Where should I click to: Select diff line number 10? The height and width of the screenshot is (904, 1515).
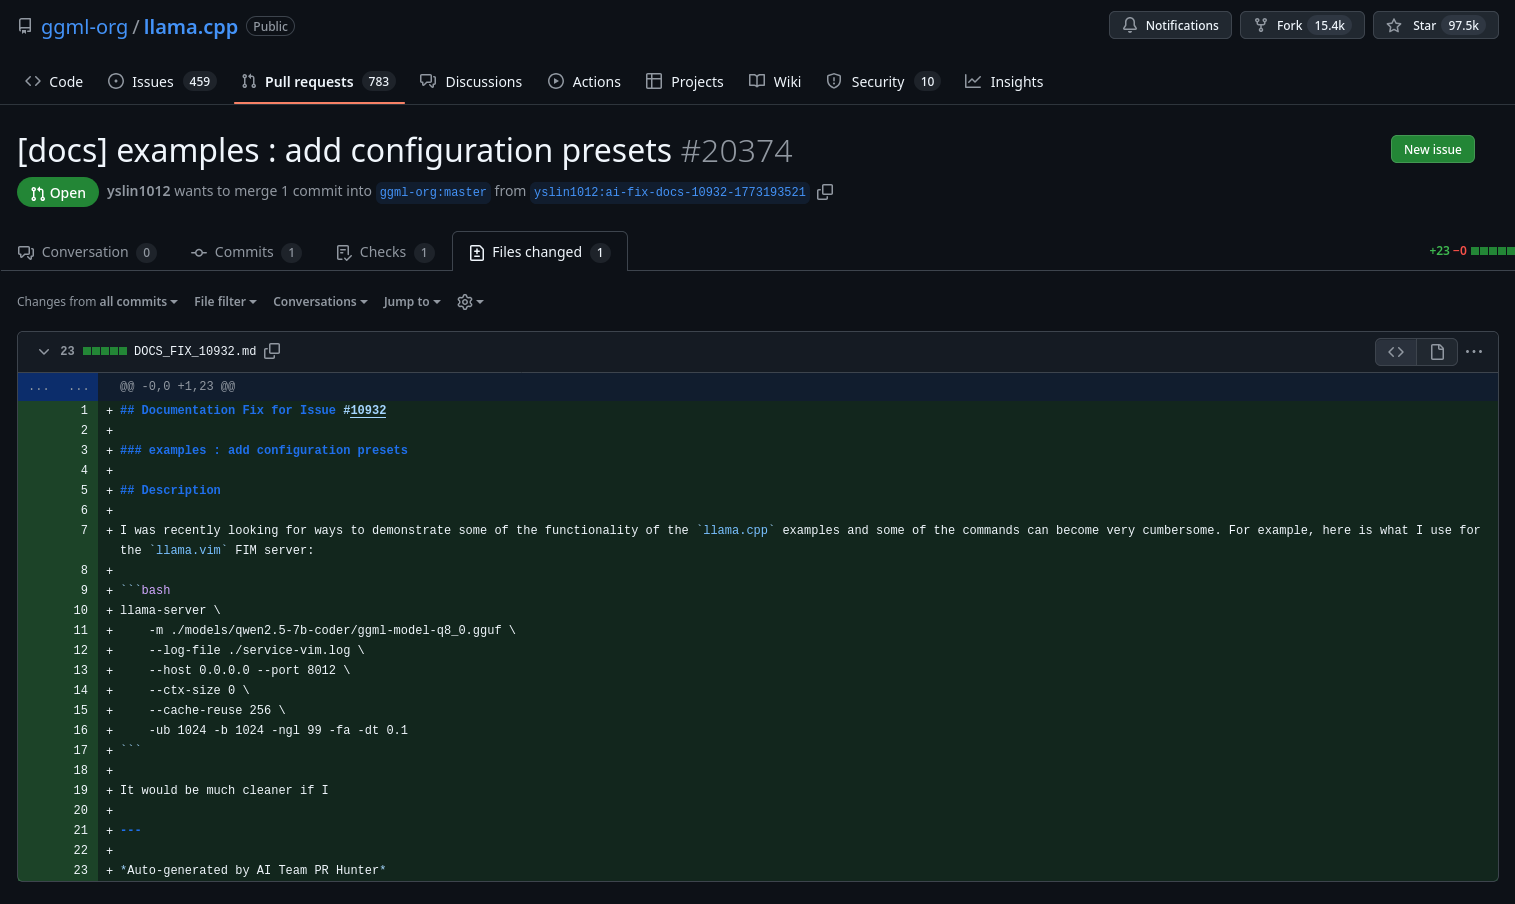80,610
